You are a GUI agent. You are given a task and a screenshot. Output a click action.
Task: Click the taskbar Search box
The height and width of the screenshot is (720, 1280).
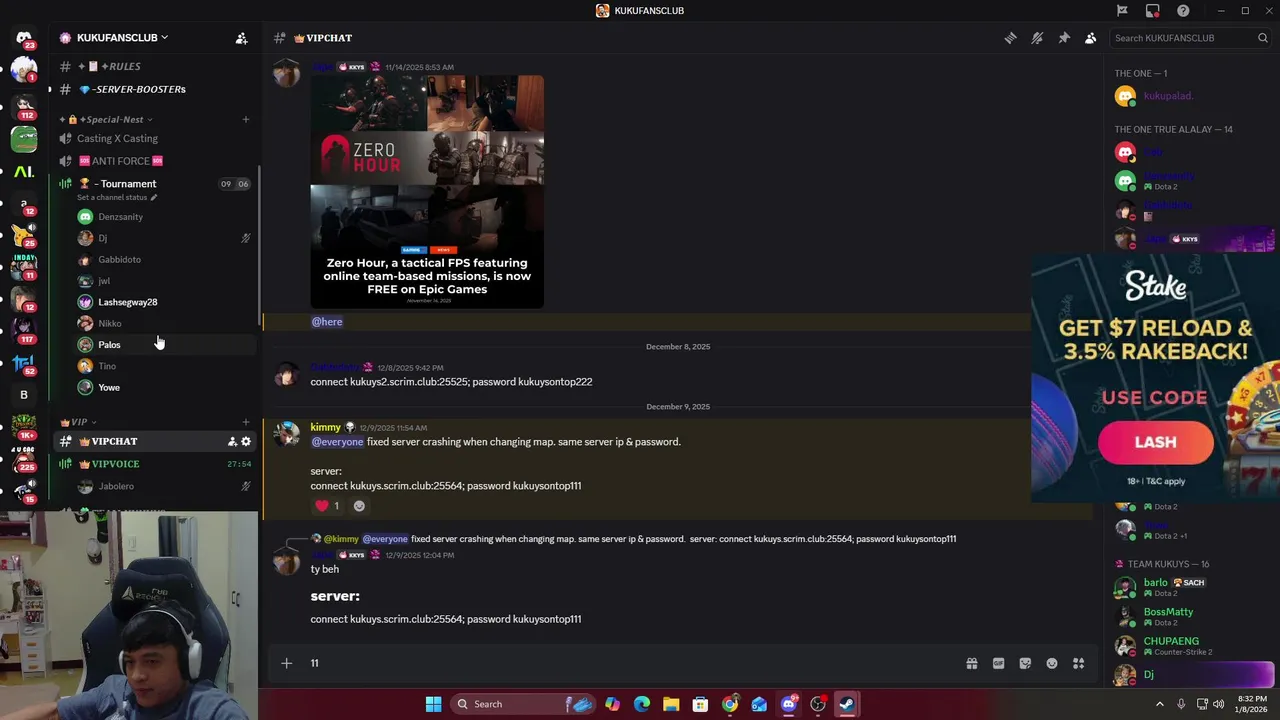pos(523,704)
